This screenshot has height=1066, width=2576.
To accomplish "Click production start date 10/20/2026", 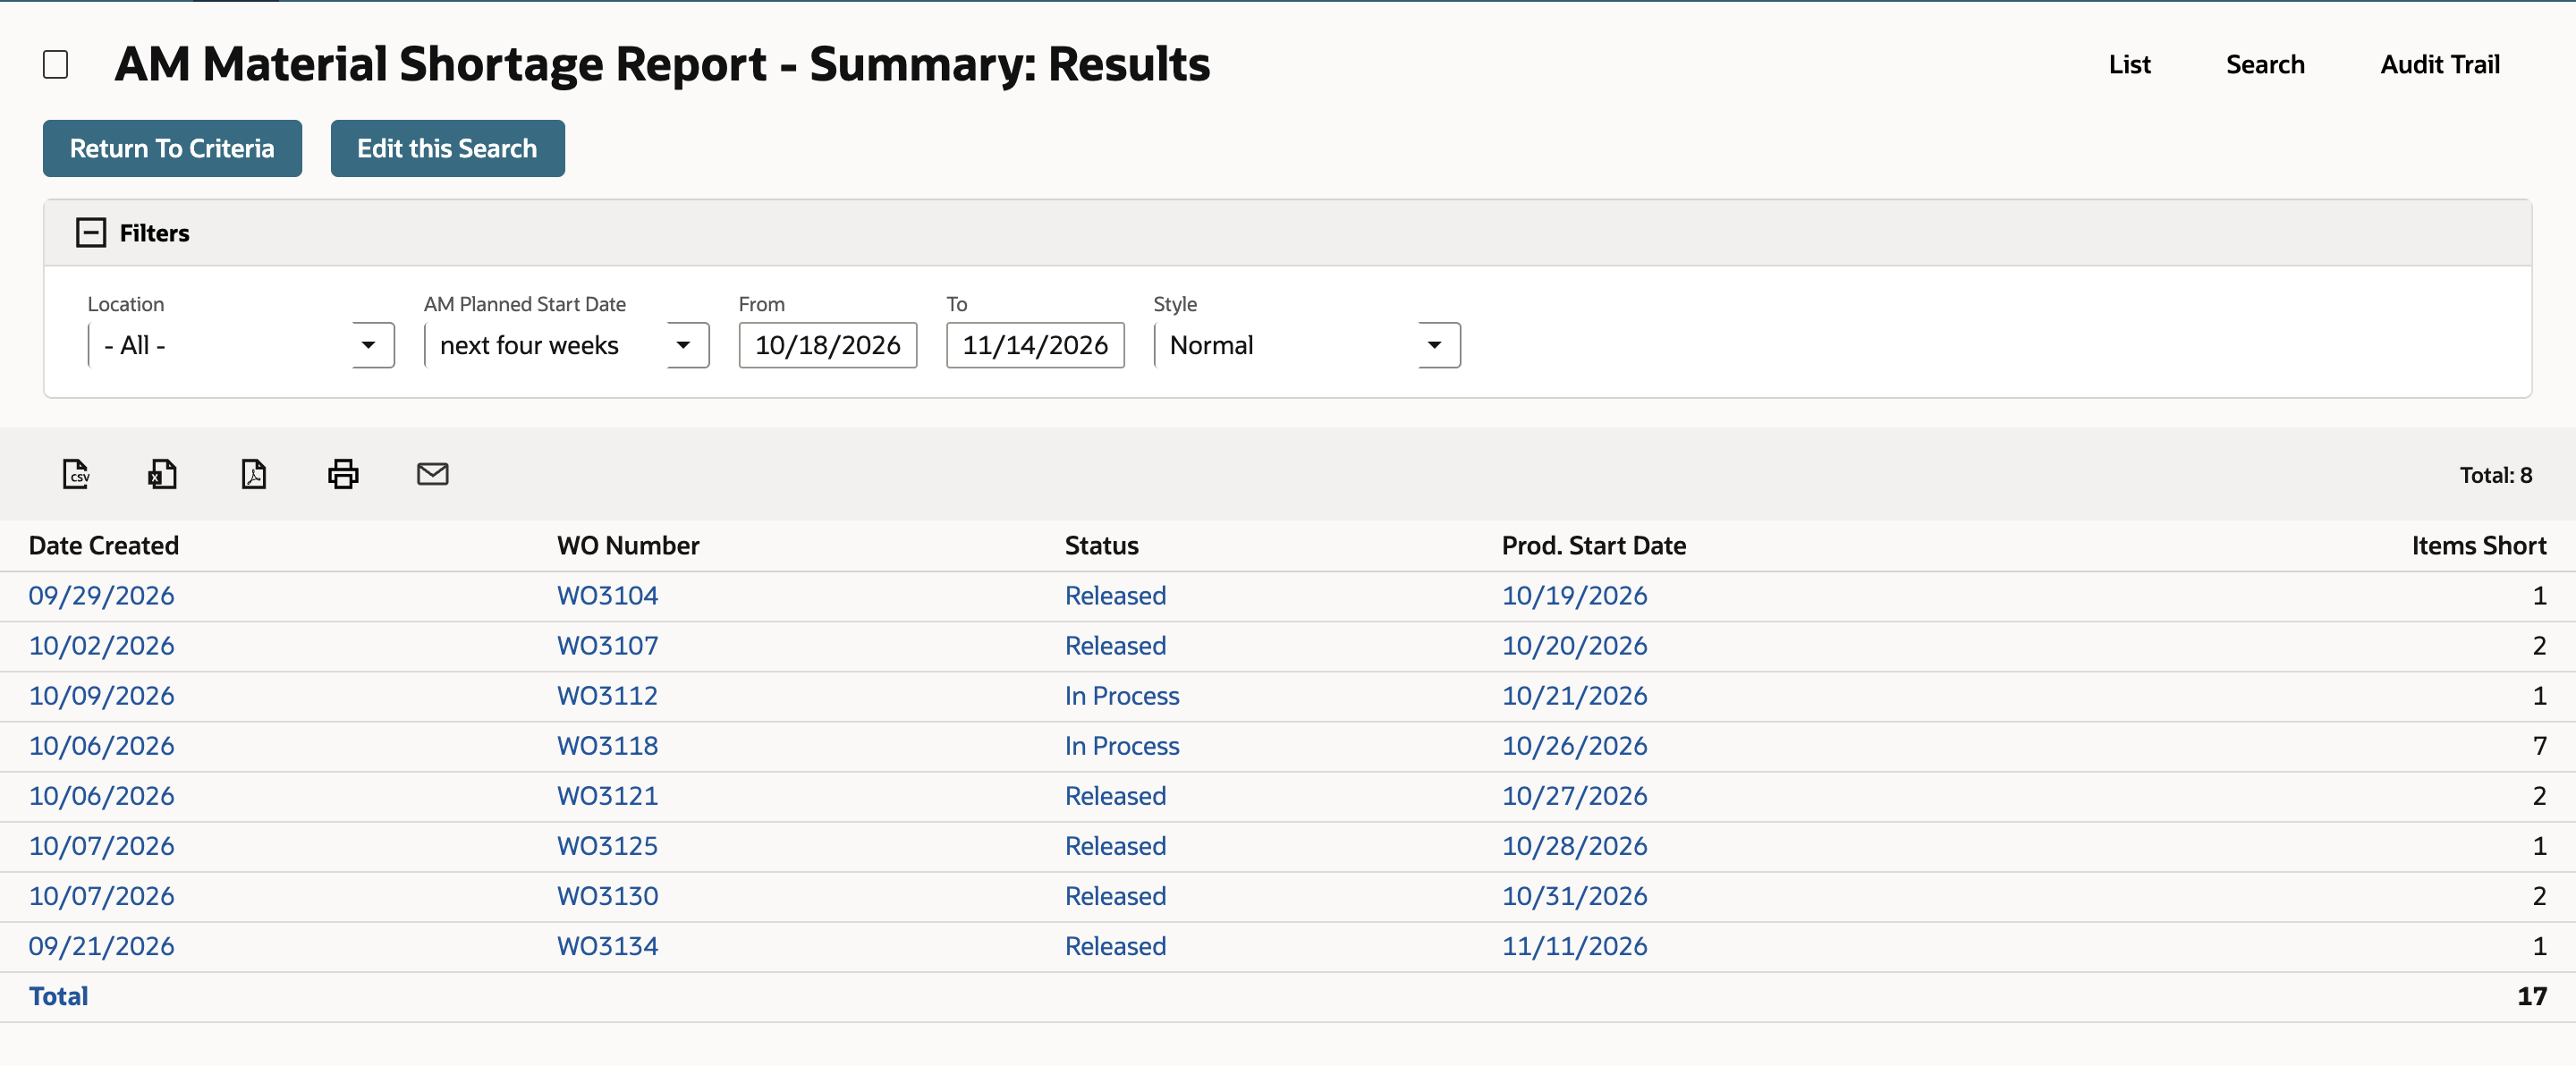I will 1574,646.
